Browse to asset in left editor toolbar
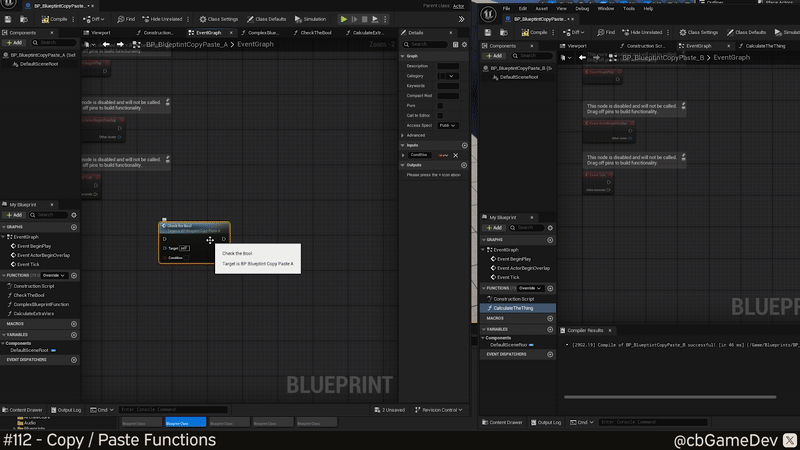Image resolution: width=800 pixels, height=450 pixels. pos(23,19)
